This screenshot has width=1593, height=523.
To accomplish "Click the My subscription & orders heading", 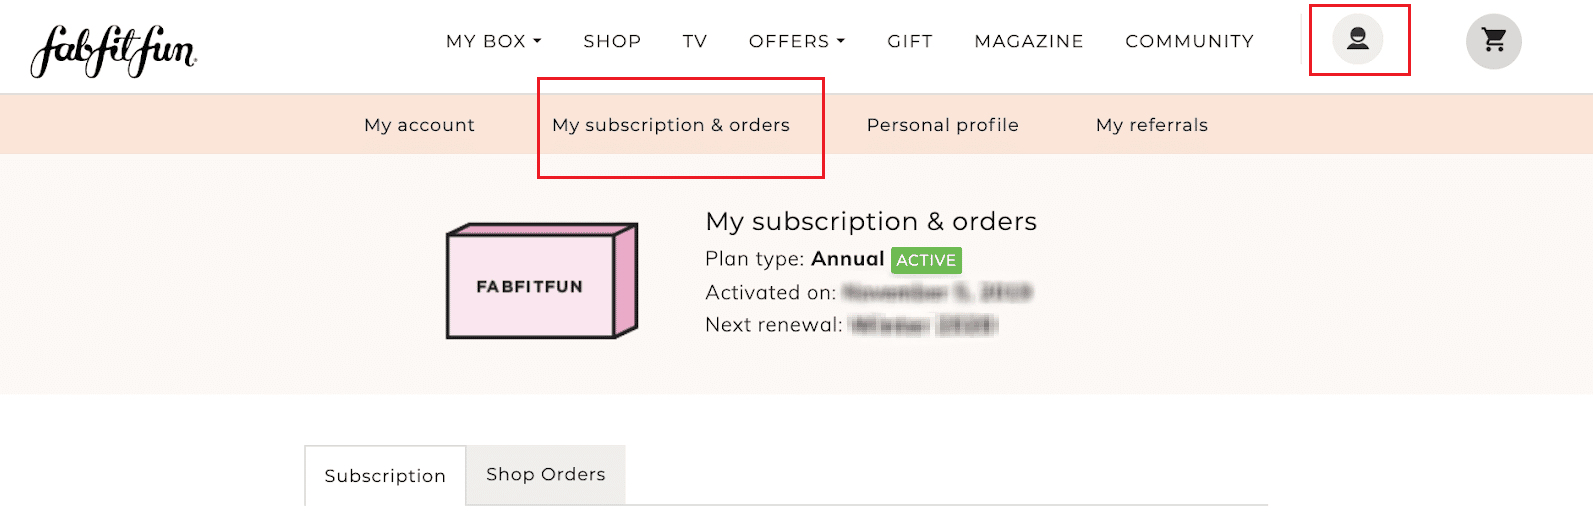I will [x=871, y=221].
